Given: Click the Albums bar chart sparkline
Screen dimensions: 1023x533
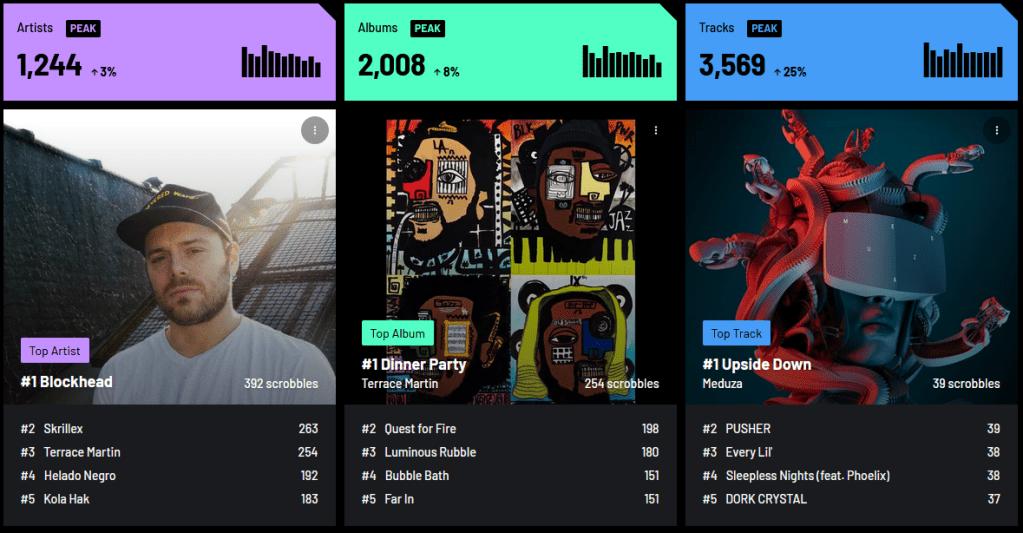Looking at the screenshot, I should 622,61.
